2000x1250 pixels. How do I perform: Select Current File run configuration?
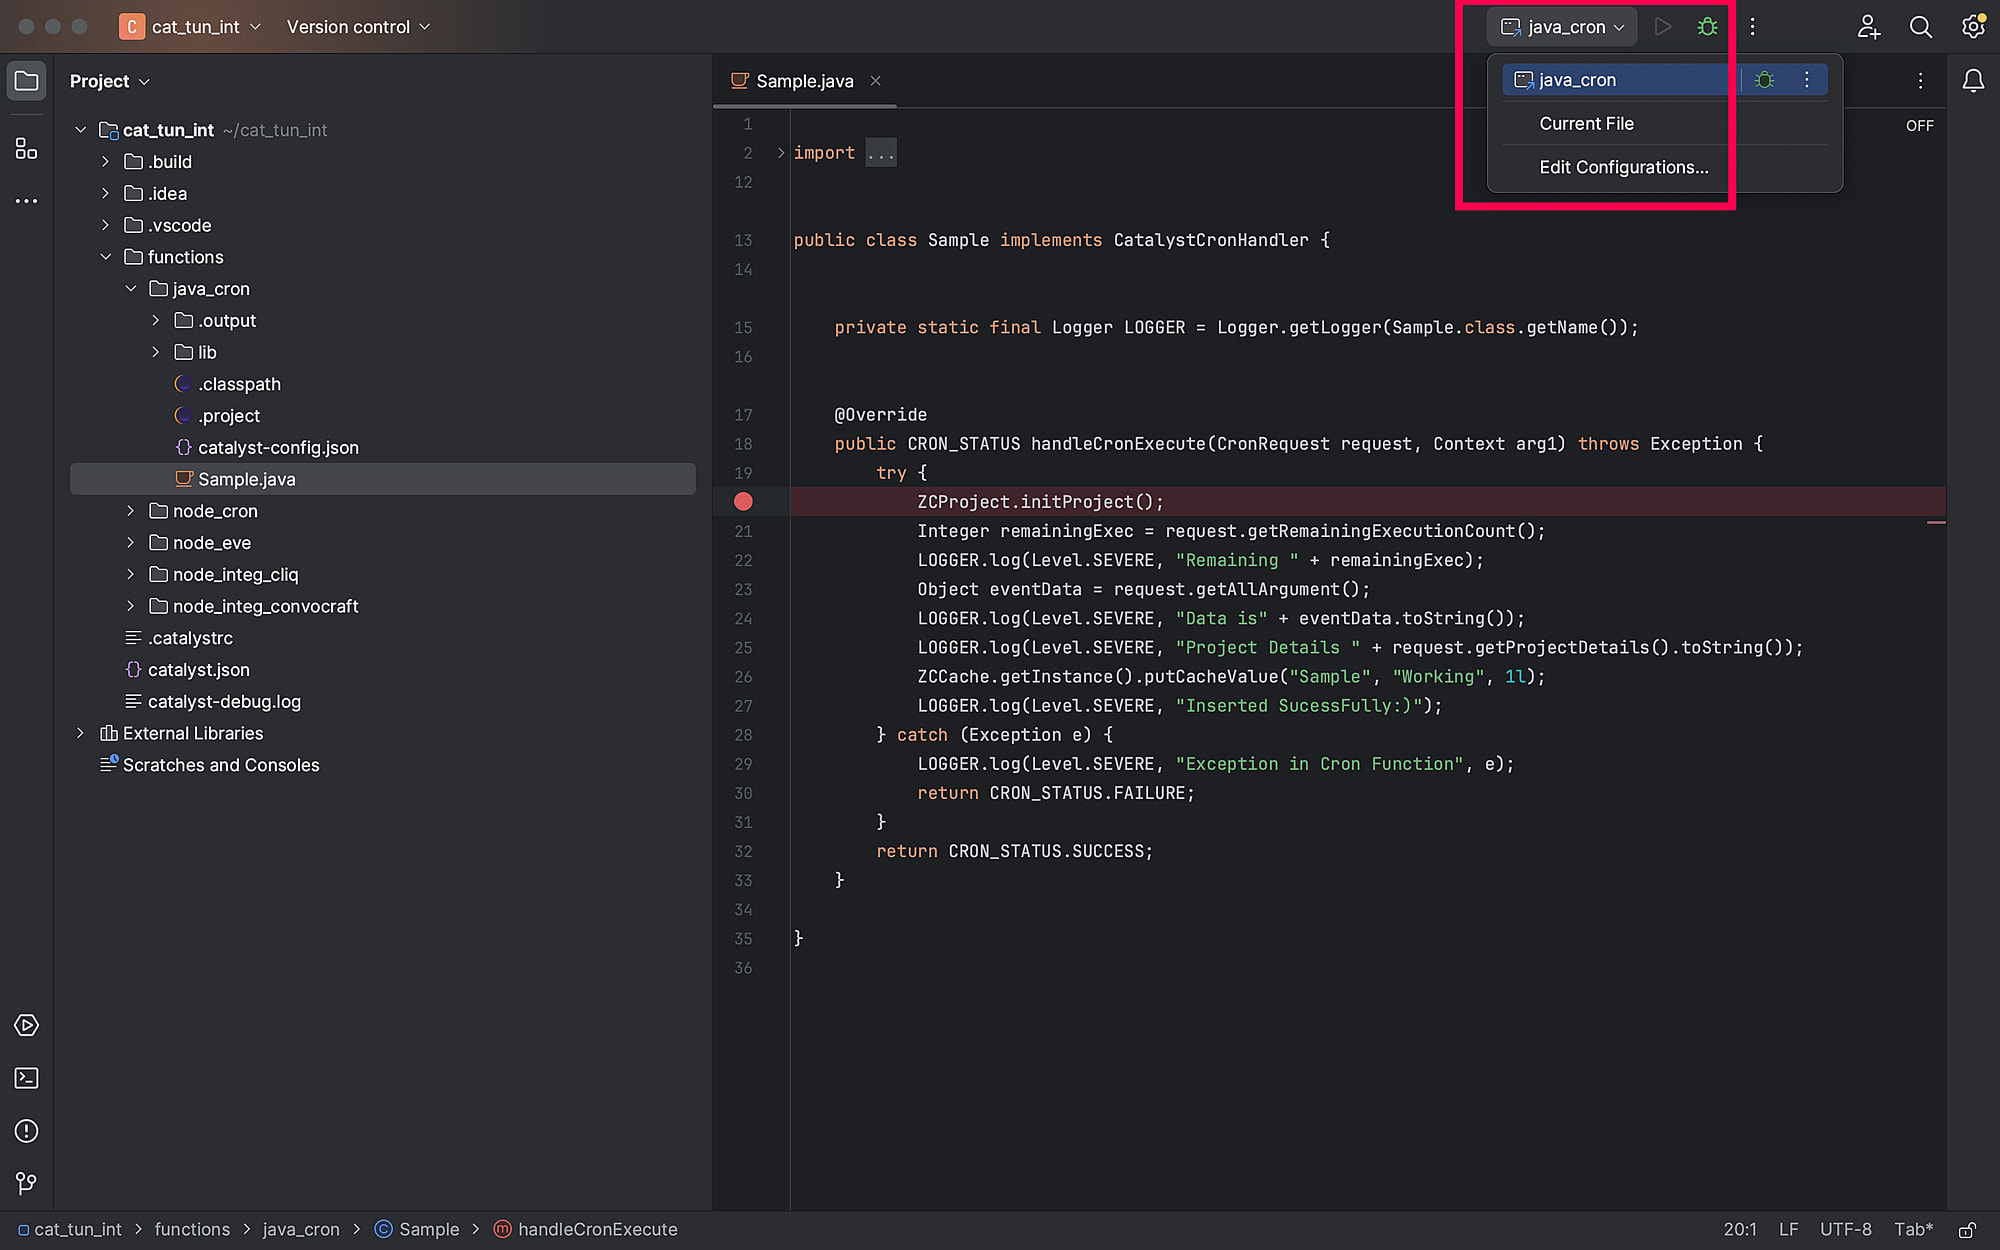click(x=1587, y=122)
